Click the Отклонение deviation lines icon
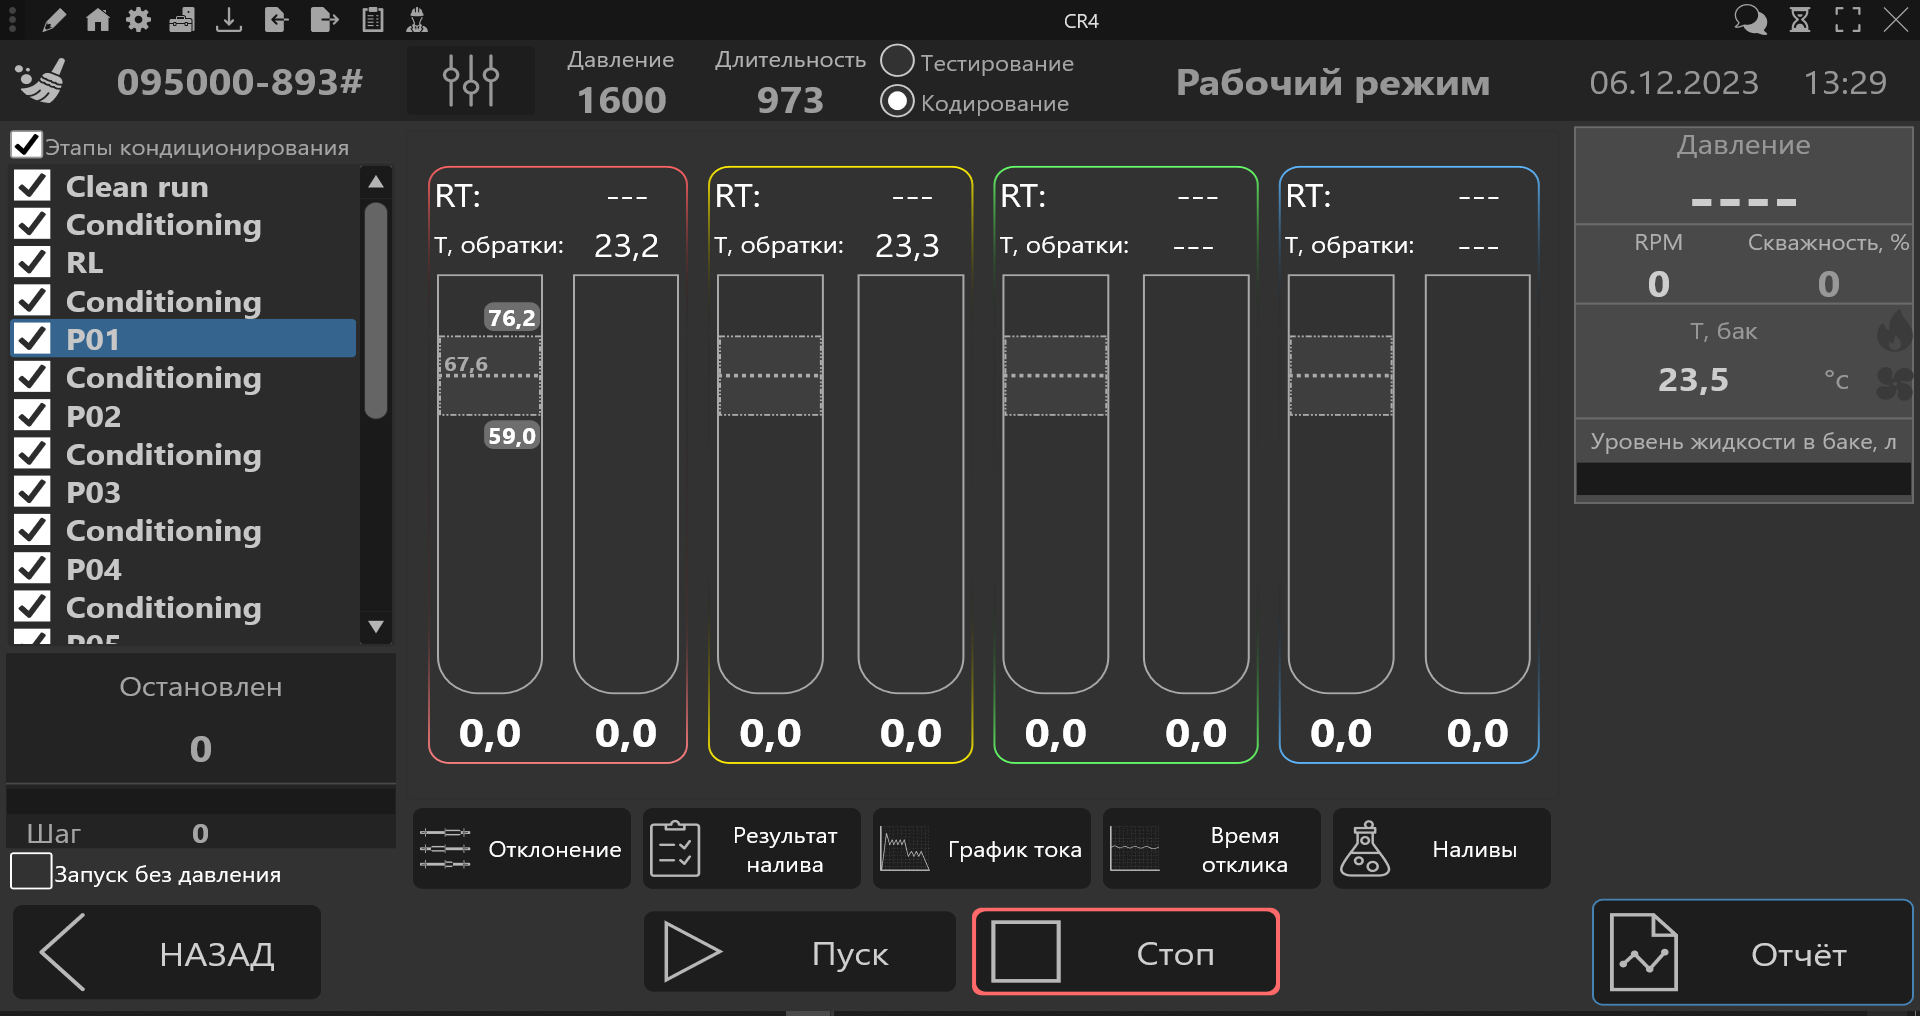 (445, 848)
